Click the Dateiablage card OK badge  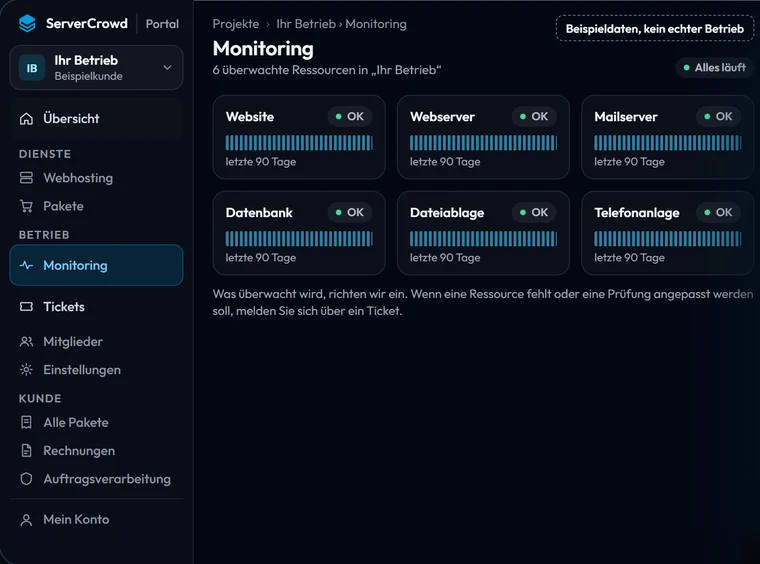534,213
